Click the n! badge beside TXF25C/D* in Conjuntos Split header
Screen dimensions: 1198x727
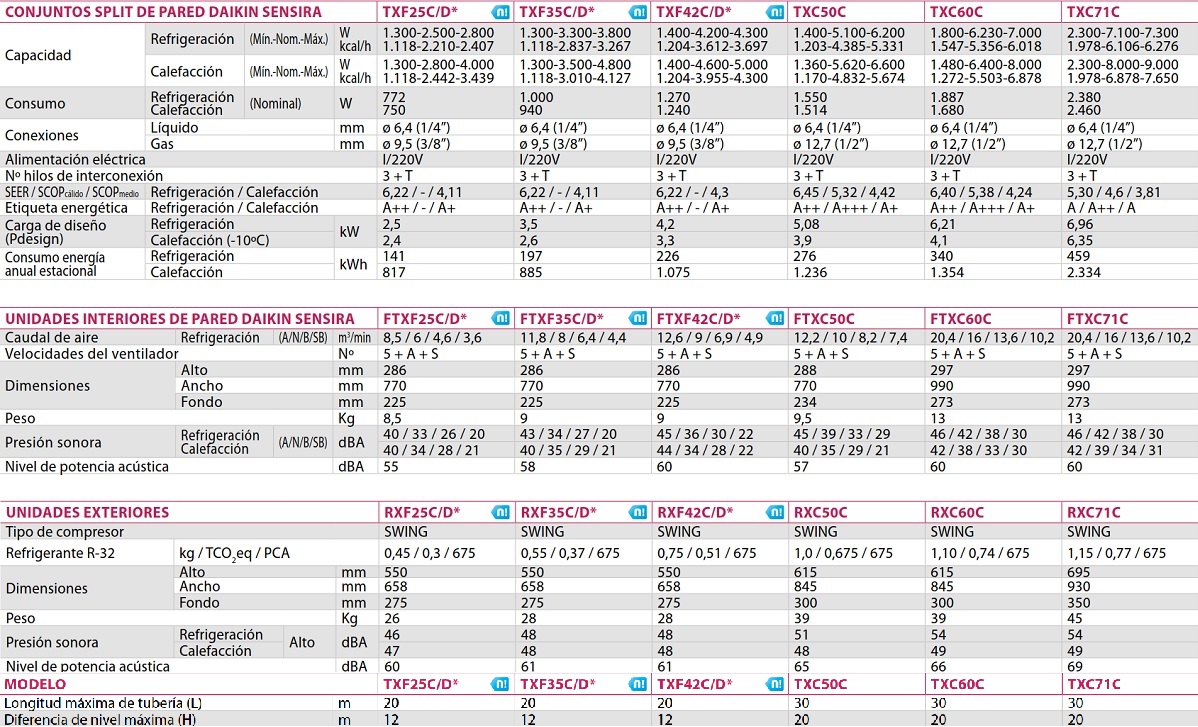point(500,12)
